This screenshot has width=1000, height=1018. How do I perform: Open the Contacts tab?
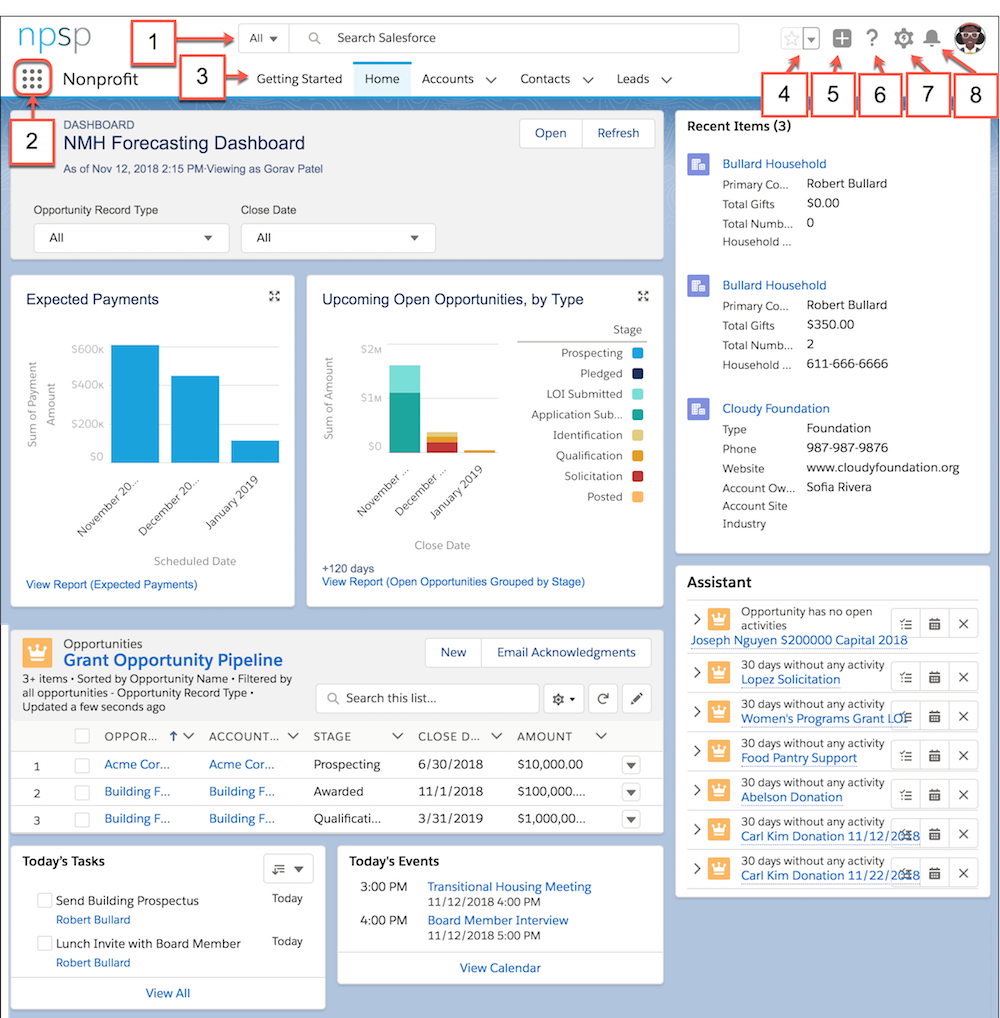tap(545, 79)
